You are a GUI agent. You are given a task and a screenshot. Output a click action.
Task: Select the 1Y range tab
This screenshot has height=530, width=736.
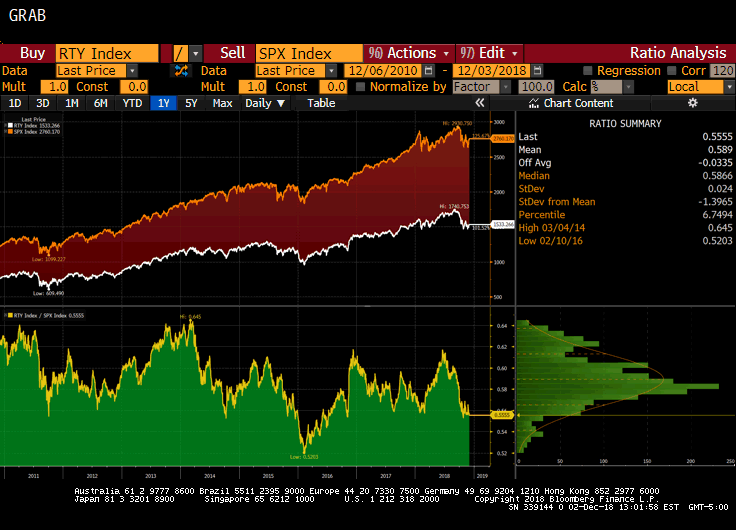pos(163,103)
